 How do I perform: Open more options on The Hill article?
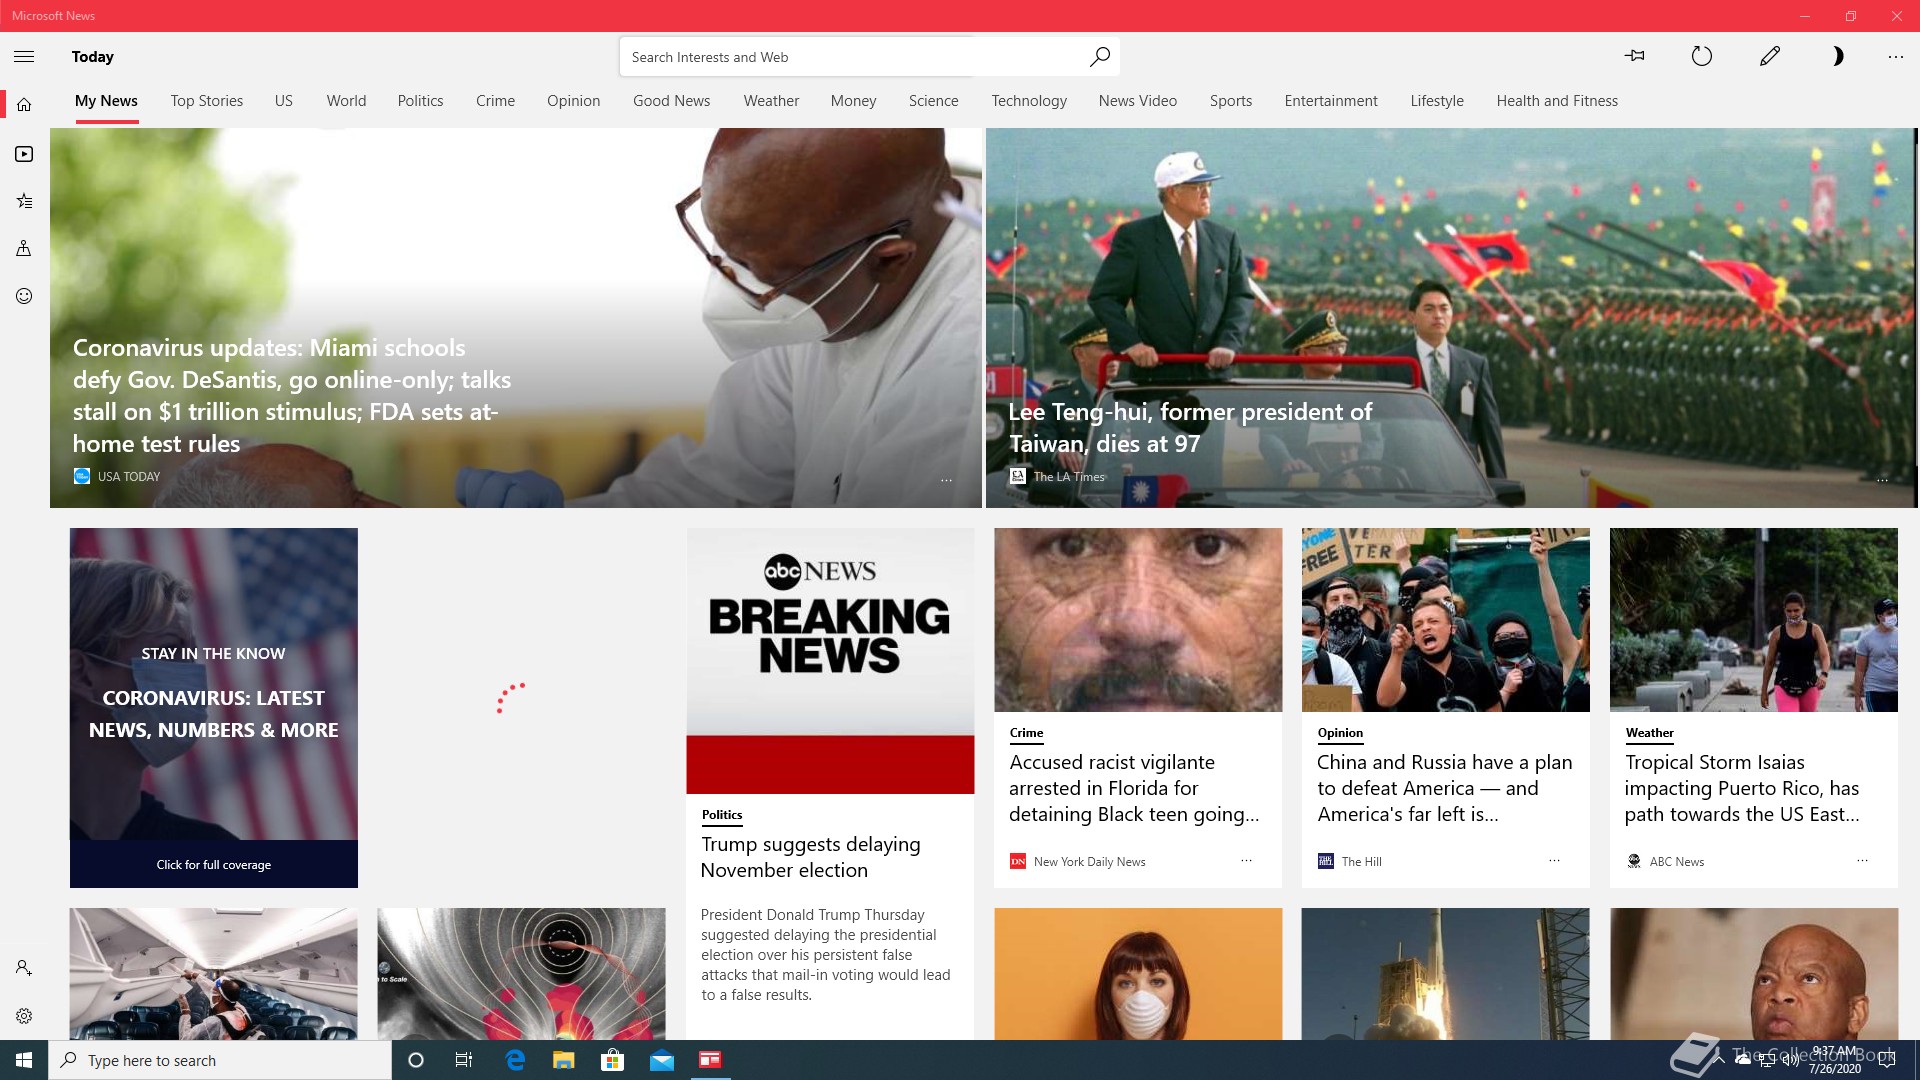(x=1554, y=860)
